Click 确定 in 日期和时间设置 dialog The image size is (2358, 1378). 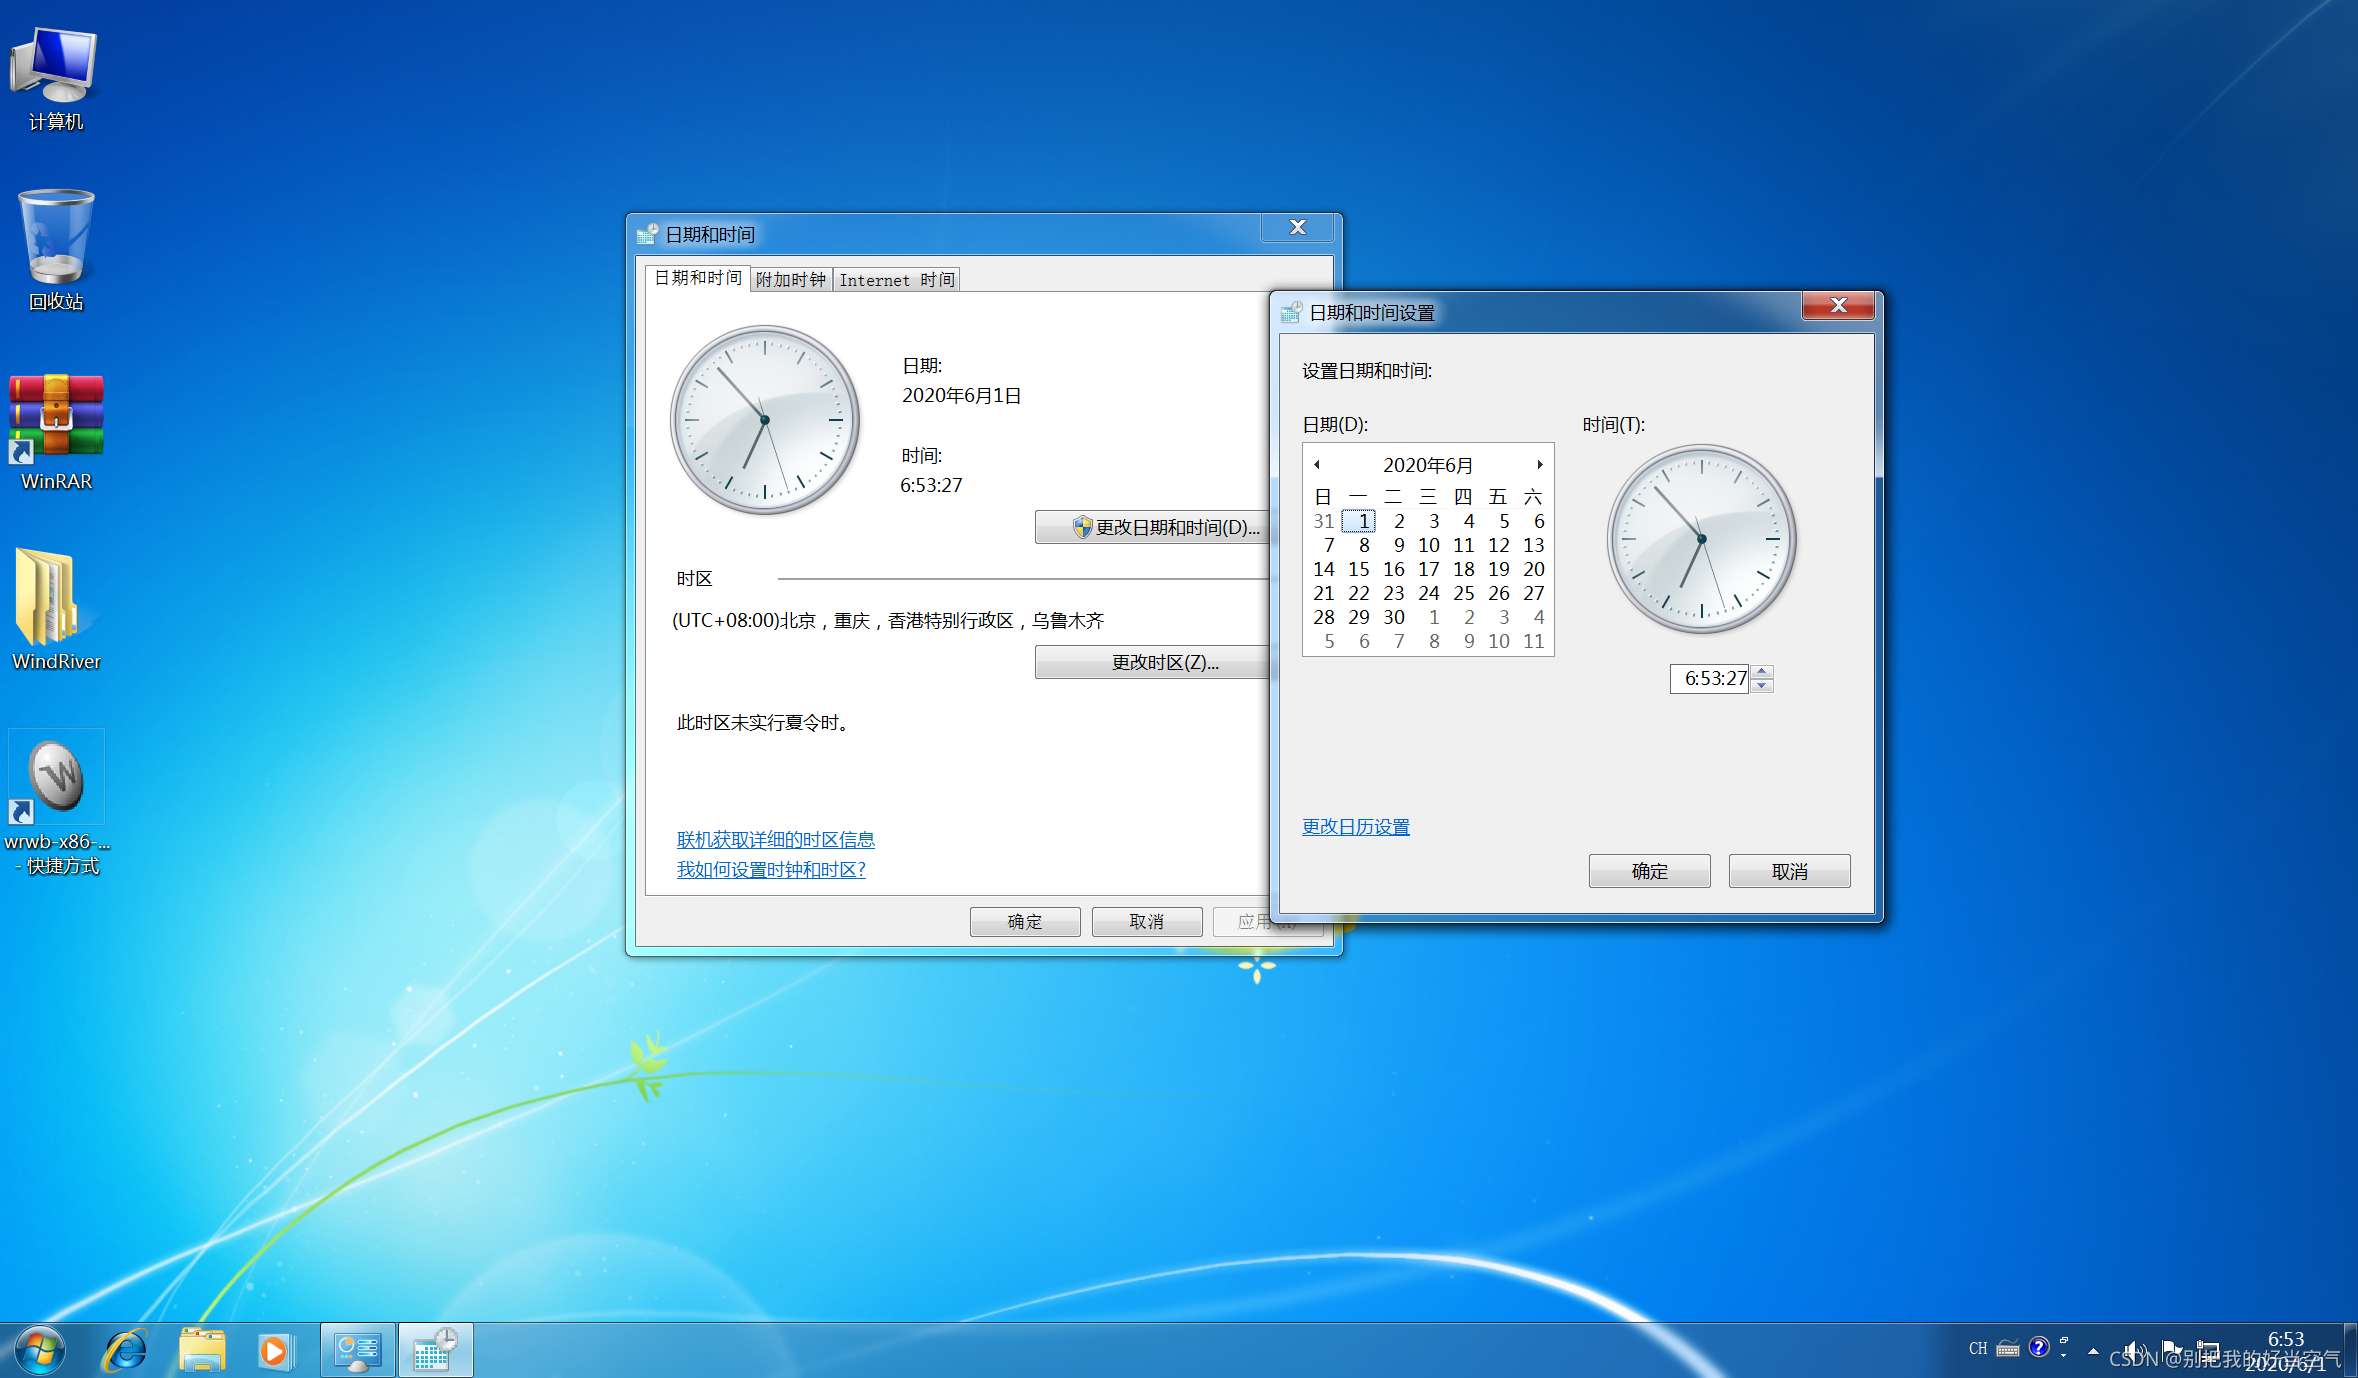1650,871
